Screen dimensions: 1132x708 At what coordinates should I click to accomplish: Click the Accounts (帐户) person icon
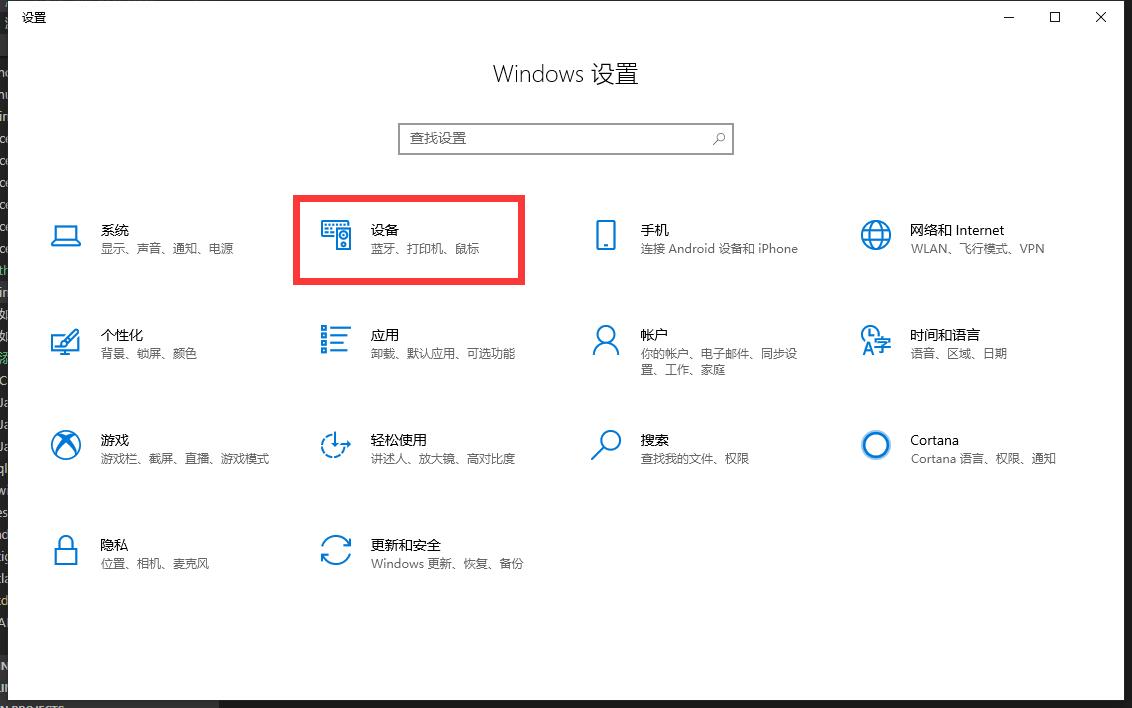(x=605, y=341)
